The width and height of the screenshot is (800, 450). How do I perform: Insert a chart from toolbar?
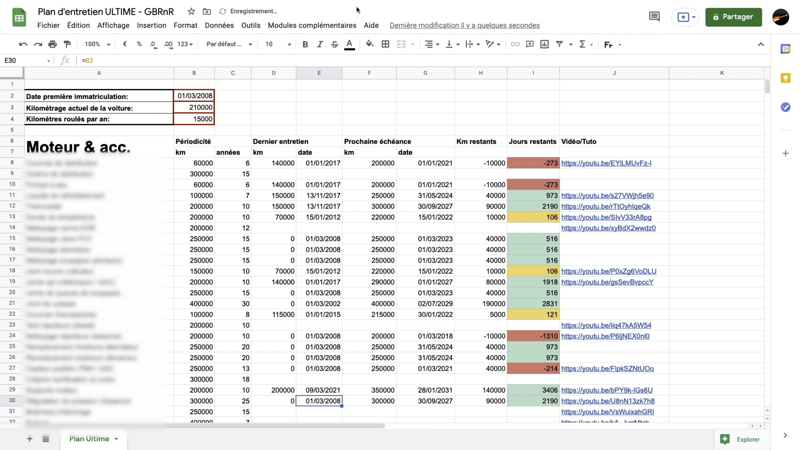544,44
